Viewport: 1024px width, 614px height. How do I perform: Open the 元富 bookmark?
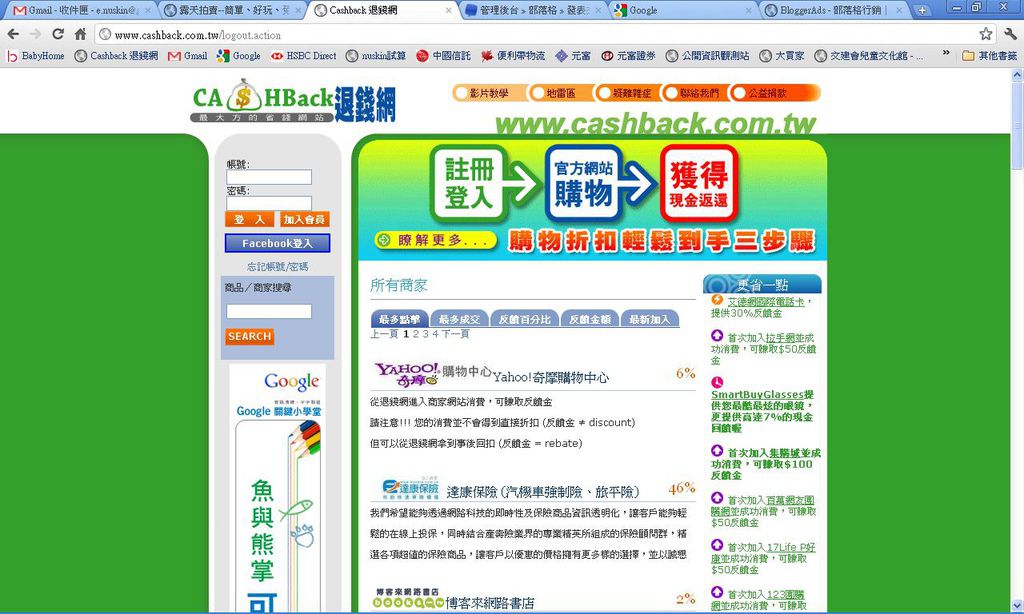(x=573, y=56)
